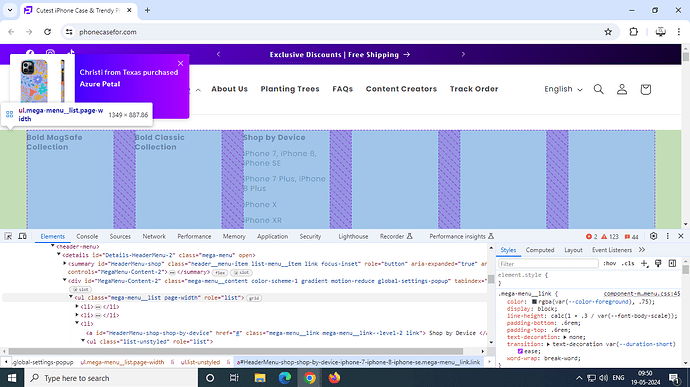Image resolution: width=690 pixels, height=387 pixels.
Task: Switch to the Network tab
Action: pyautogui.click(x=154, y=236)
